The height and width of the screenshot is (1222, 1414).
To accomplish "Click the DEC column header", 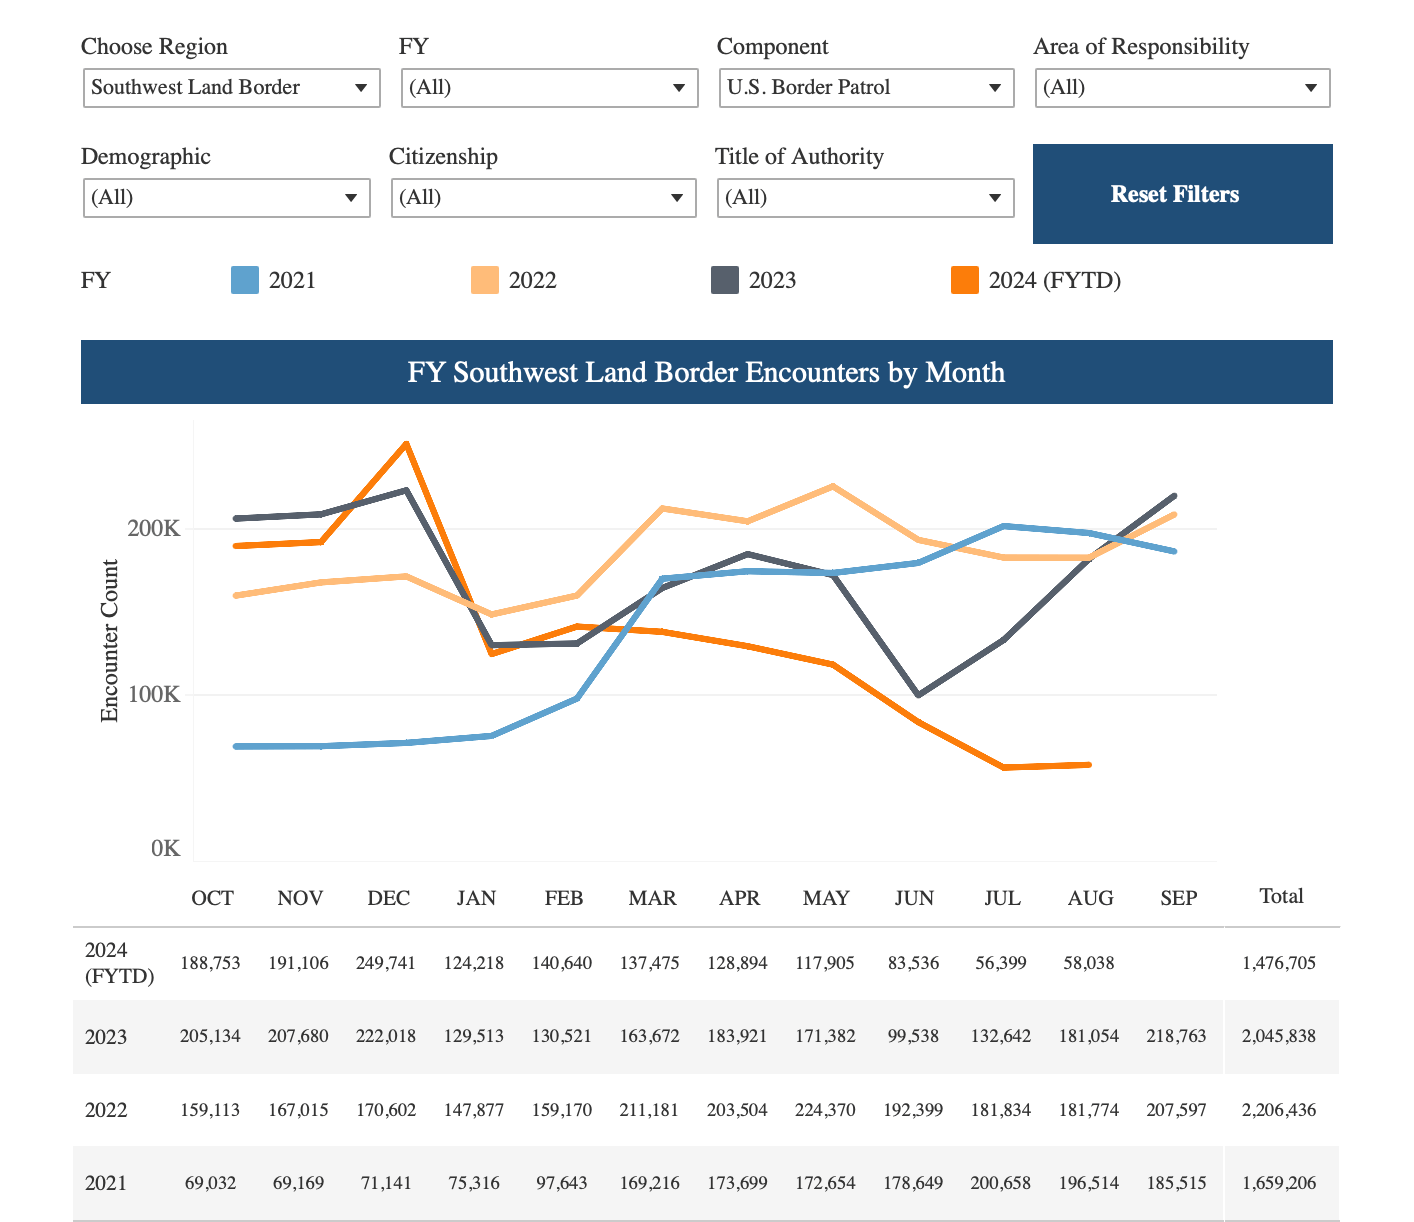I will [389, 898].
